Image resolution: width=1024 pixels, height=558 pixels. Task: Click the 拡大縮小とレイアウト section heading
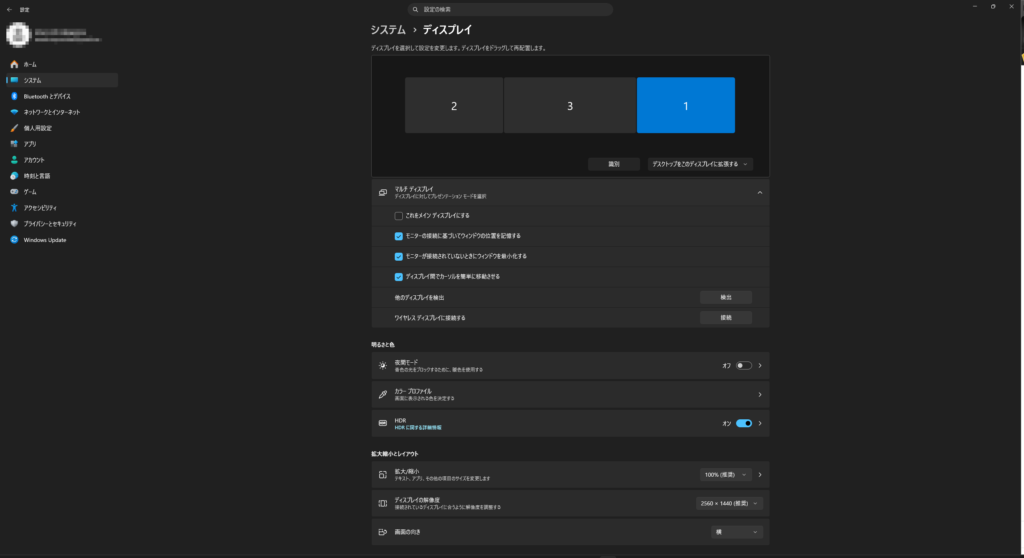click(x=394, y=453)
